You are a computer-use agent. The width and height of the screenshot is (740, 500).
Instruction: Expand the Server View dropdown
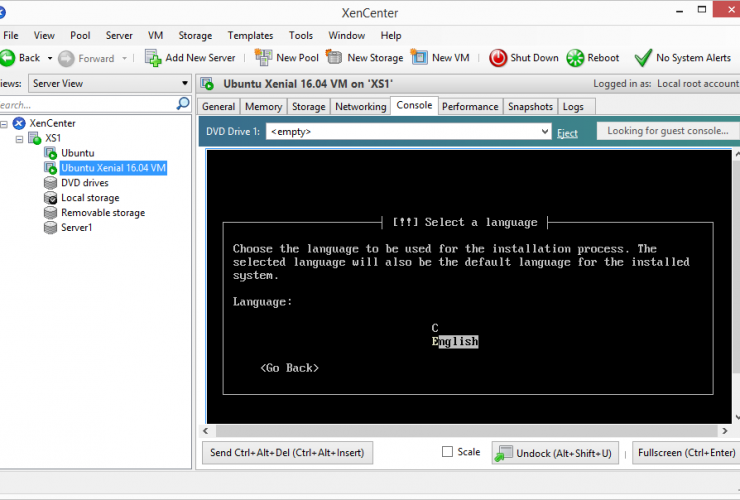(185, 84)
